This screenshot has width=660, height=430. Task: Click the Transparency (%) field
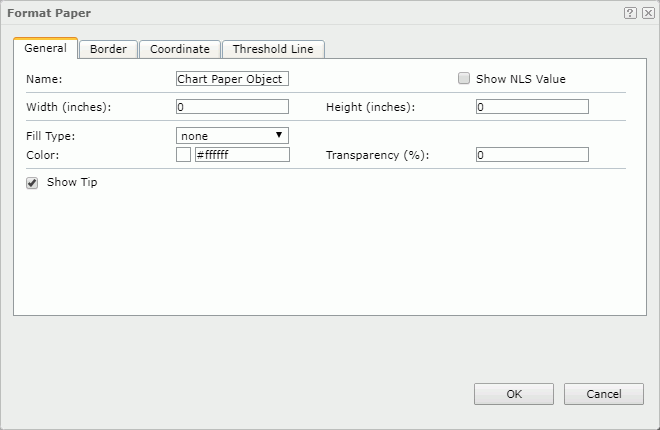[x=532, y=154]
